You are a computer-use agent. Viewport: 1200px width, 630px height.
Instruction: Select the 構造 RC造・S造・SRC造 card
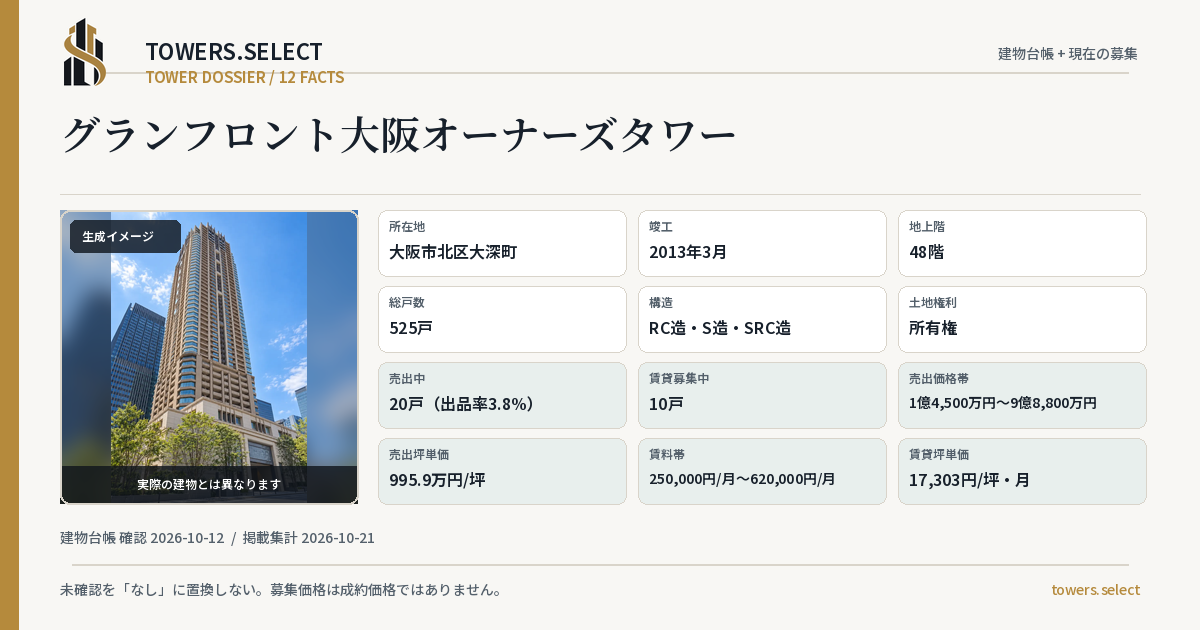click(762, 319)
